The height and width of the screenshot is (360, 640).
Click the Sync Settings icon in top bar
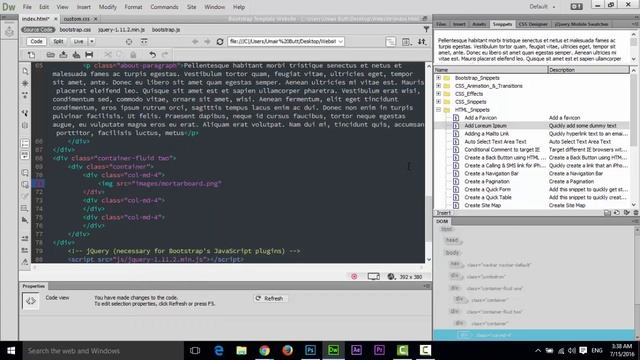[x=576, y=7]
